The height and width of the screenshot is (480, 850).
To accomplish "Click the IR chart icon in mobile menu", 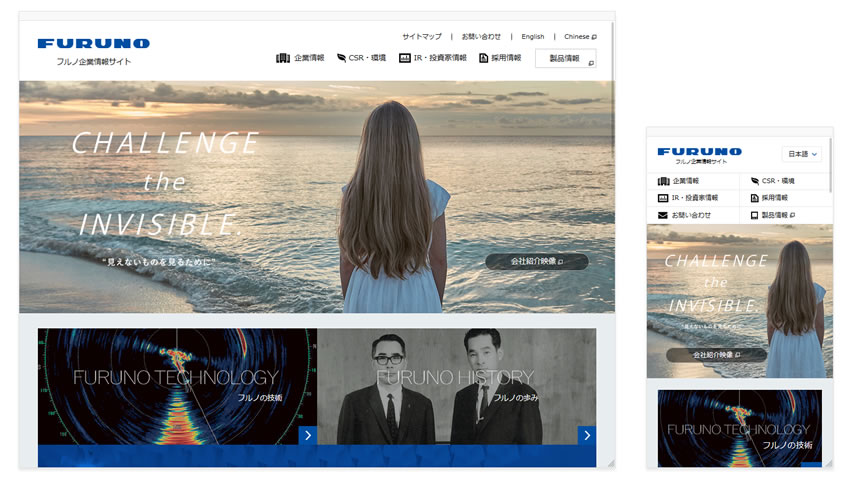I will (x=663, y=198).
